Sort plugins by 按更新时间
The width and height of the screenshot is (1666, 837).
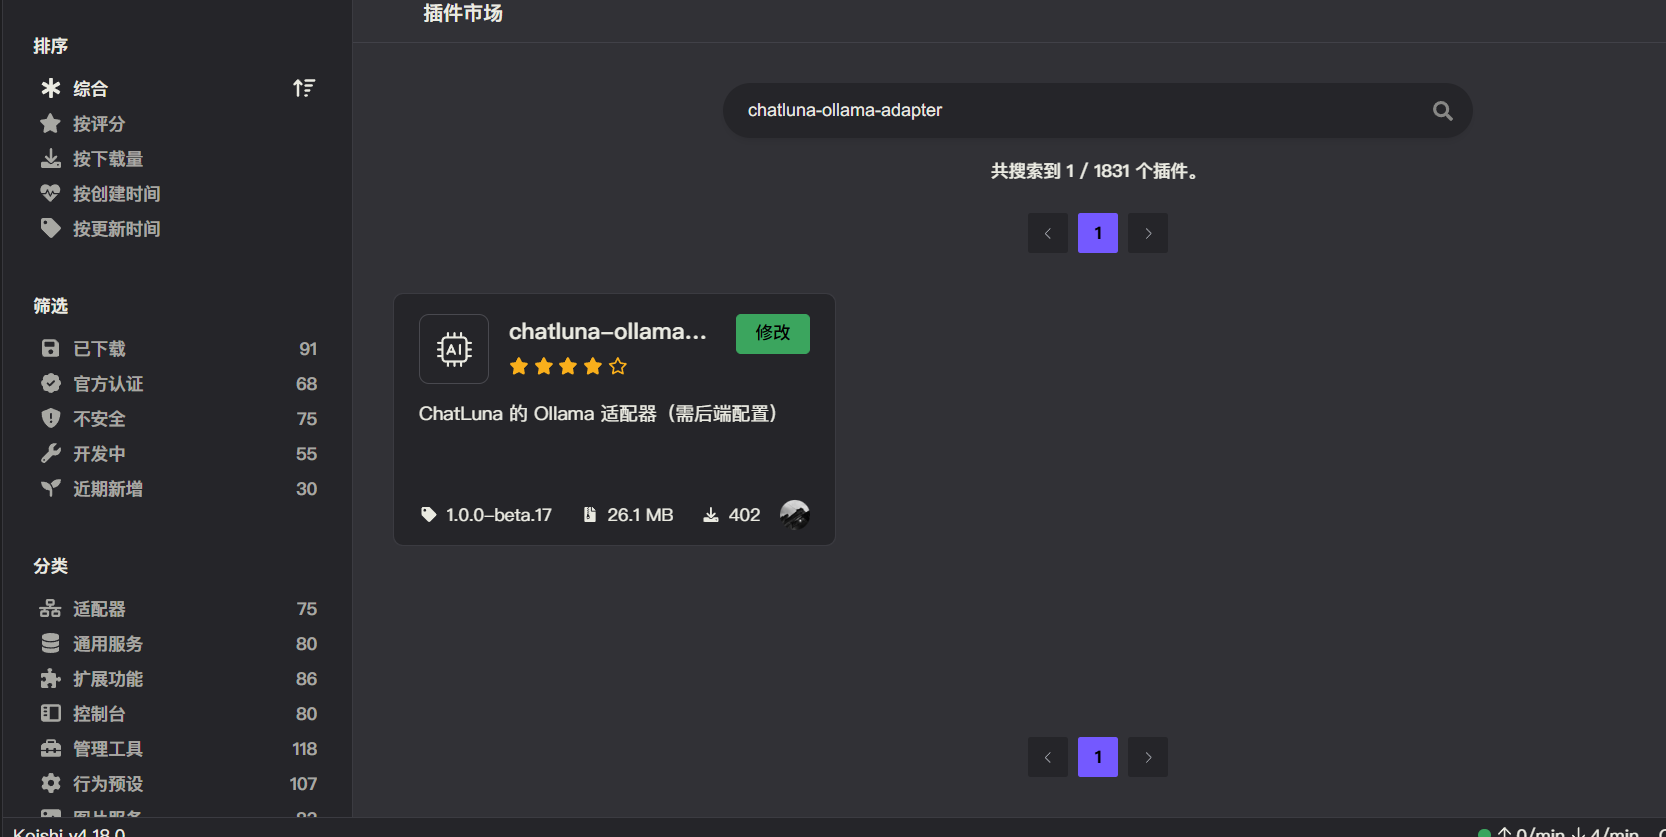pyautogui.click(x=116, y=229)
